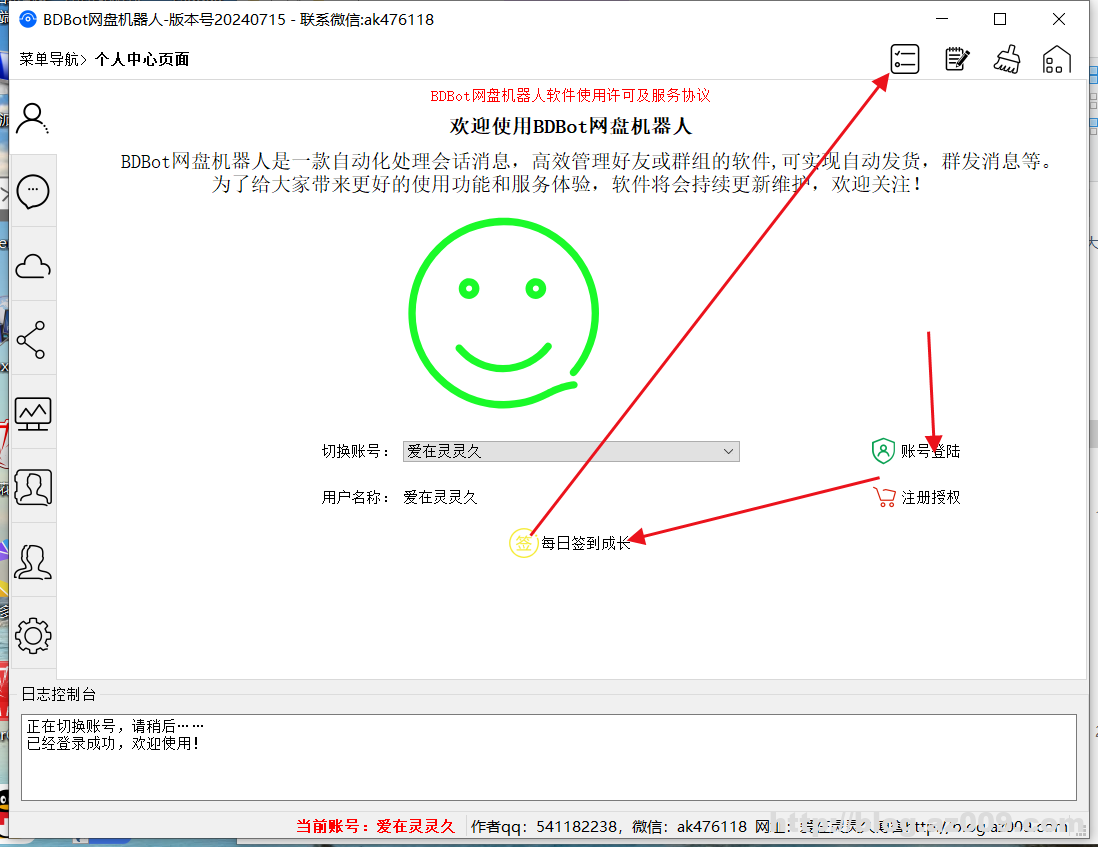The width and height of the screenshot is (1098, 847).
Task: Click the user profile icon in sidebar
Action: 33,118
